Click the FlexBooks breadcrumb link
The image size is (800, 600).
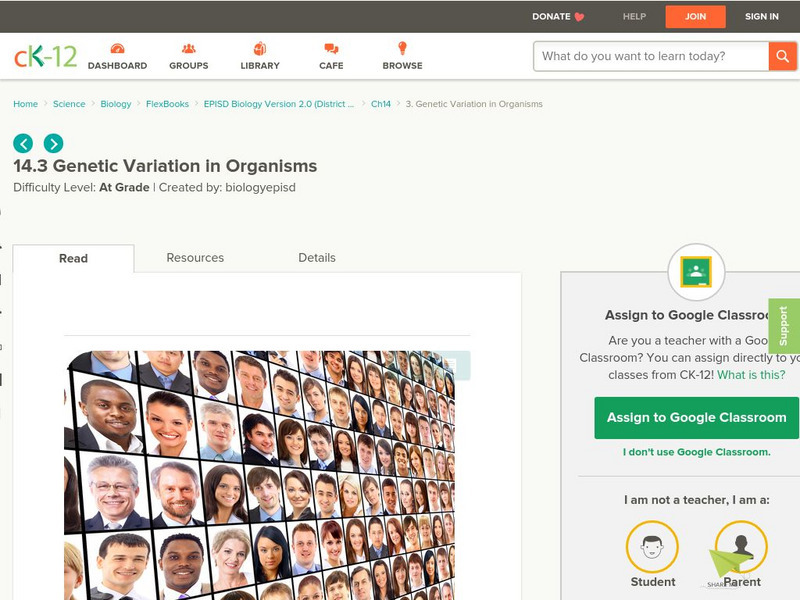coord(167,104)
